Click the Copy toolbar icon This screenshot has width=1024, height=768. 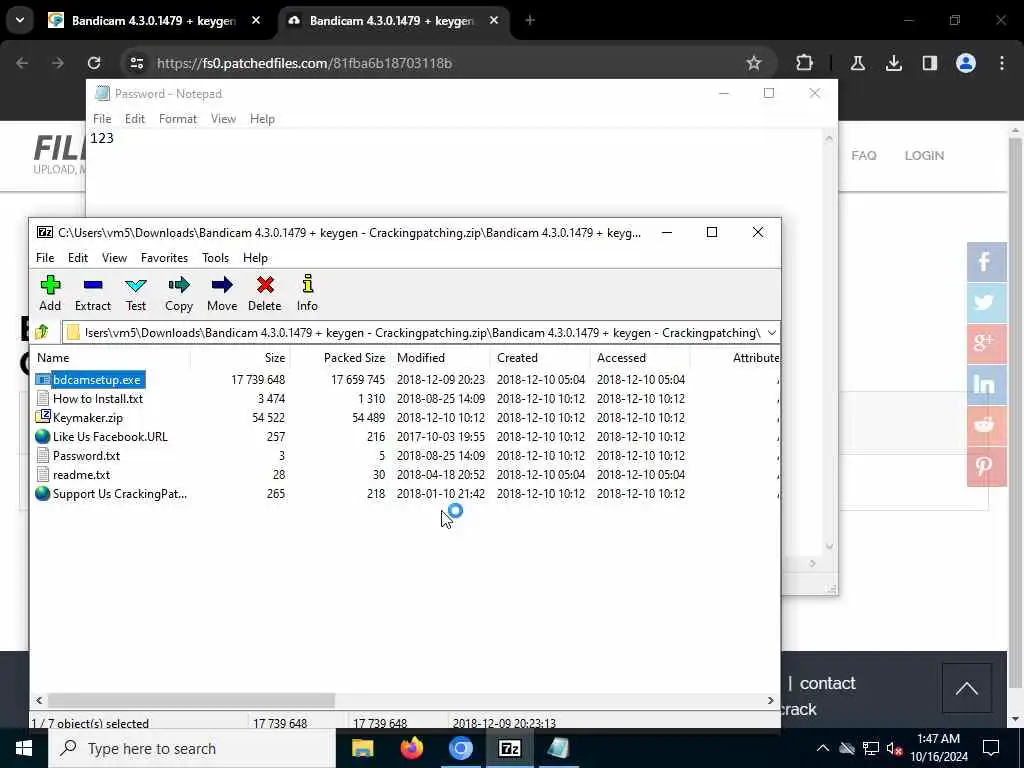[x=178, y=293]
